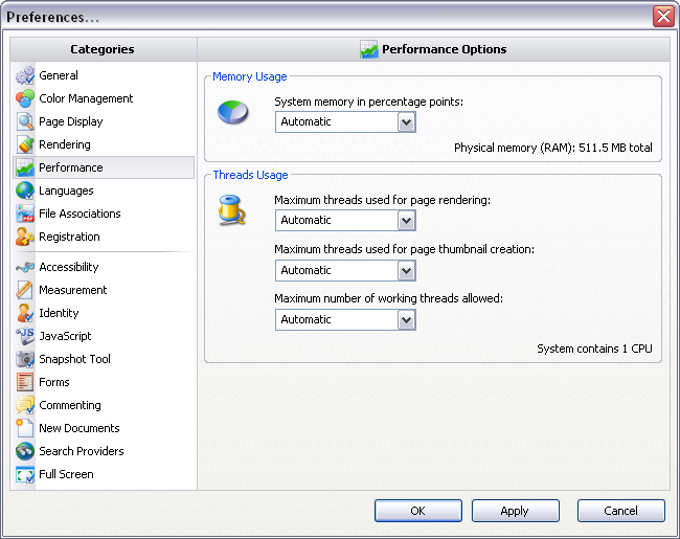Click the Performance chart icon in sidebar
Screen dimensions: 680x539
(x=25, y=167)
